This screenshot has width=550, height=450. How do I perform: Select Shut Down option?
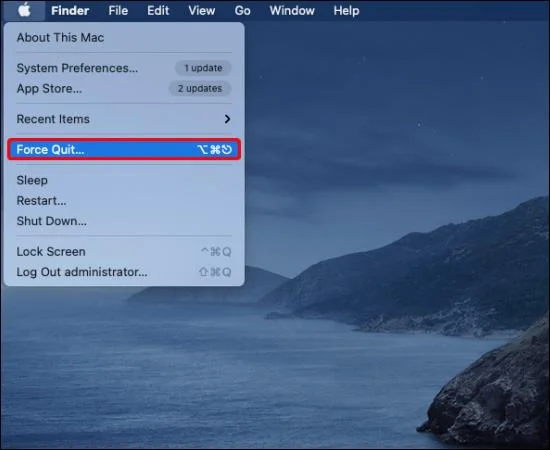pyautogui.click(x=124, y=221)
